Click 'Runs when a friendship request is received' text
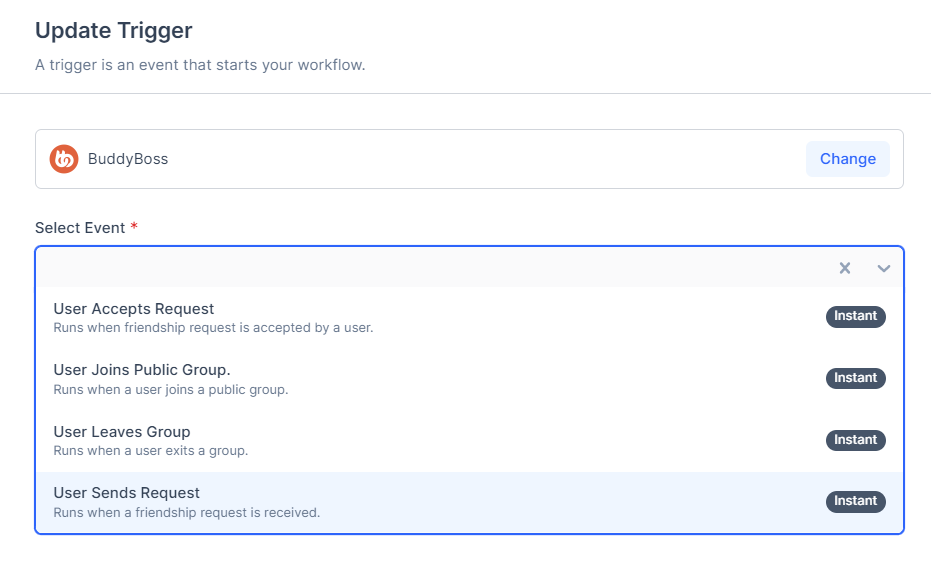 coord(187,513)
